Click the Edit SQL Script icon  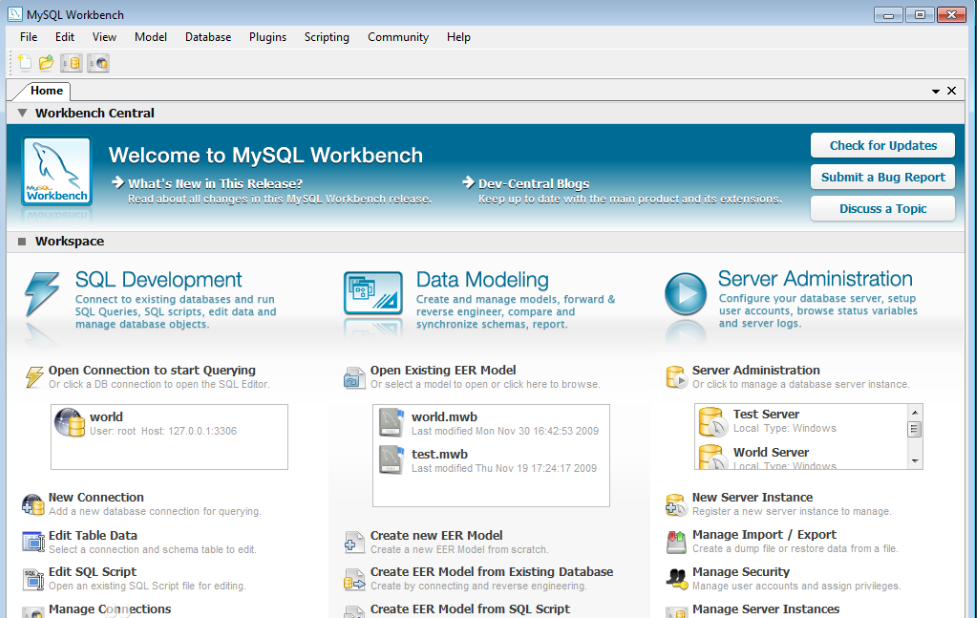pos(33,579)
